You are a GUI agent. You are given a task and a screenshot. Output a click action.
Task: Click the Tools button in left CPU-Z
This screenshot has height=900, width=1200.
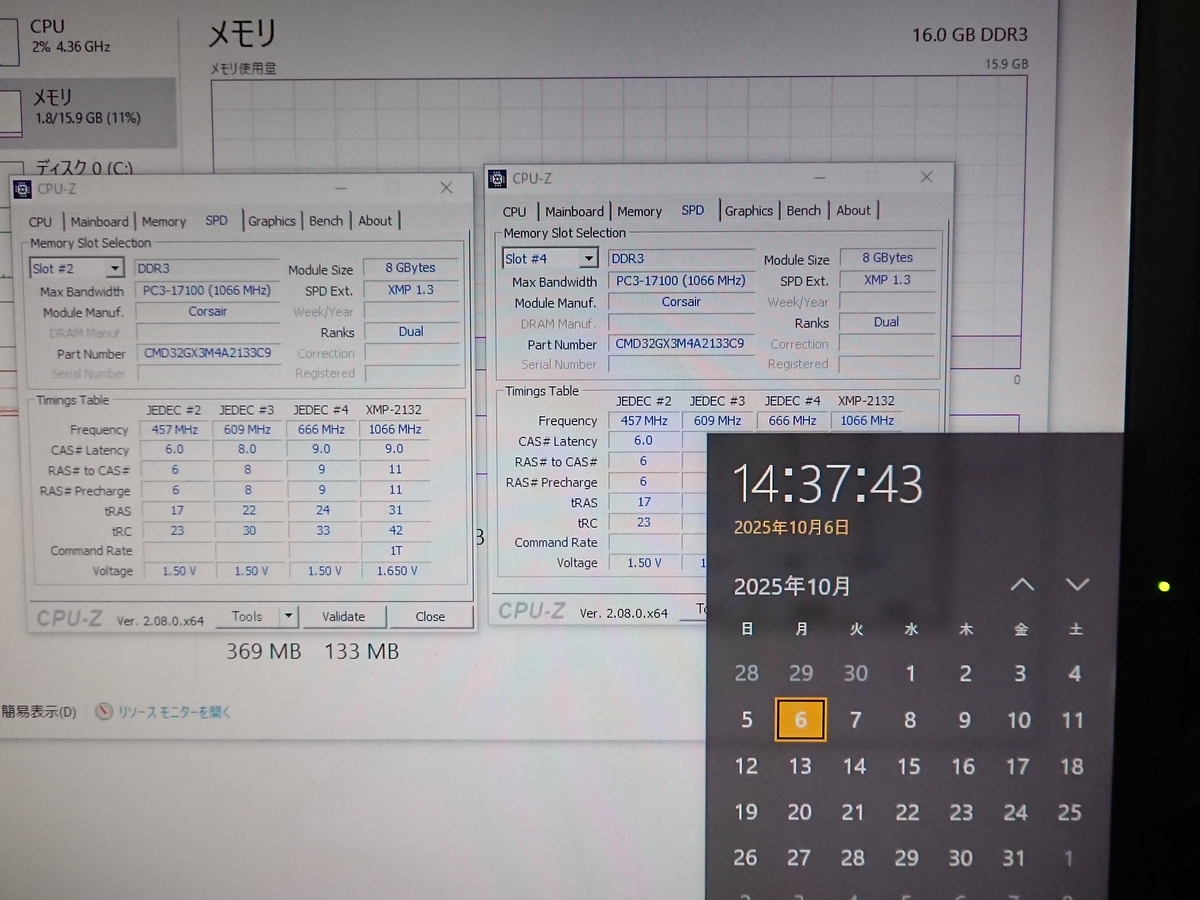[x=247, y=617]
